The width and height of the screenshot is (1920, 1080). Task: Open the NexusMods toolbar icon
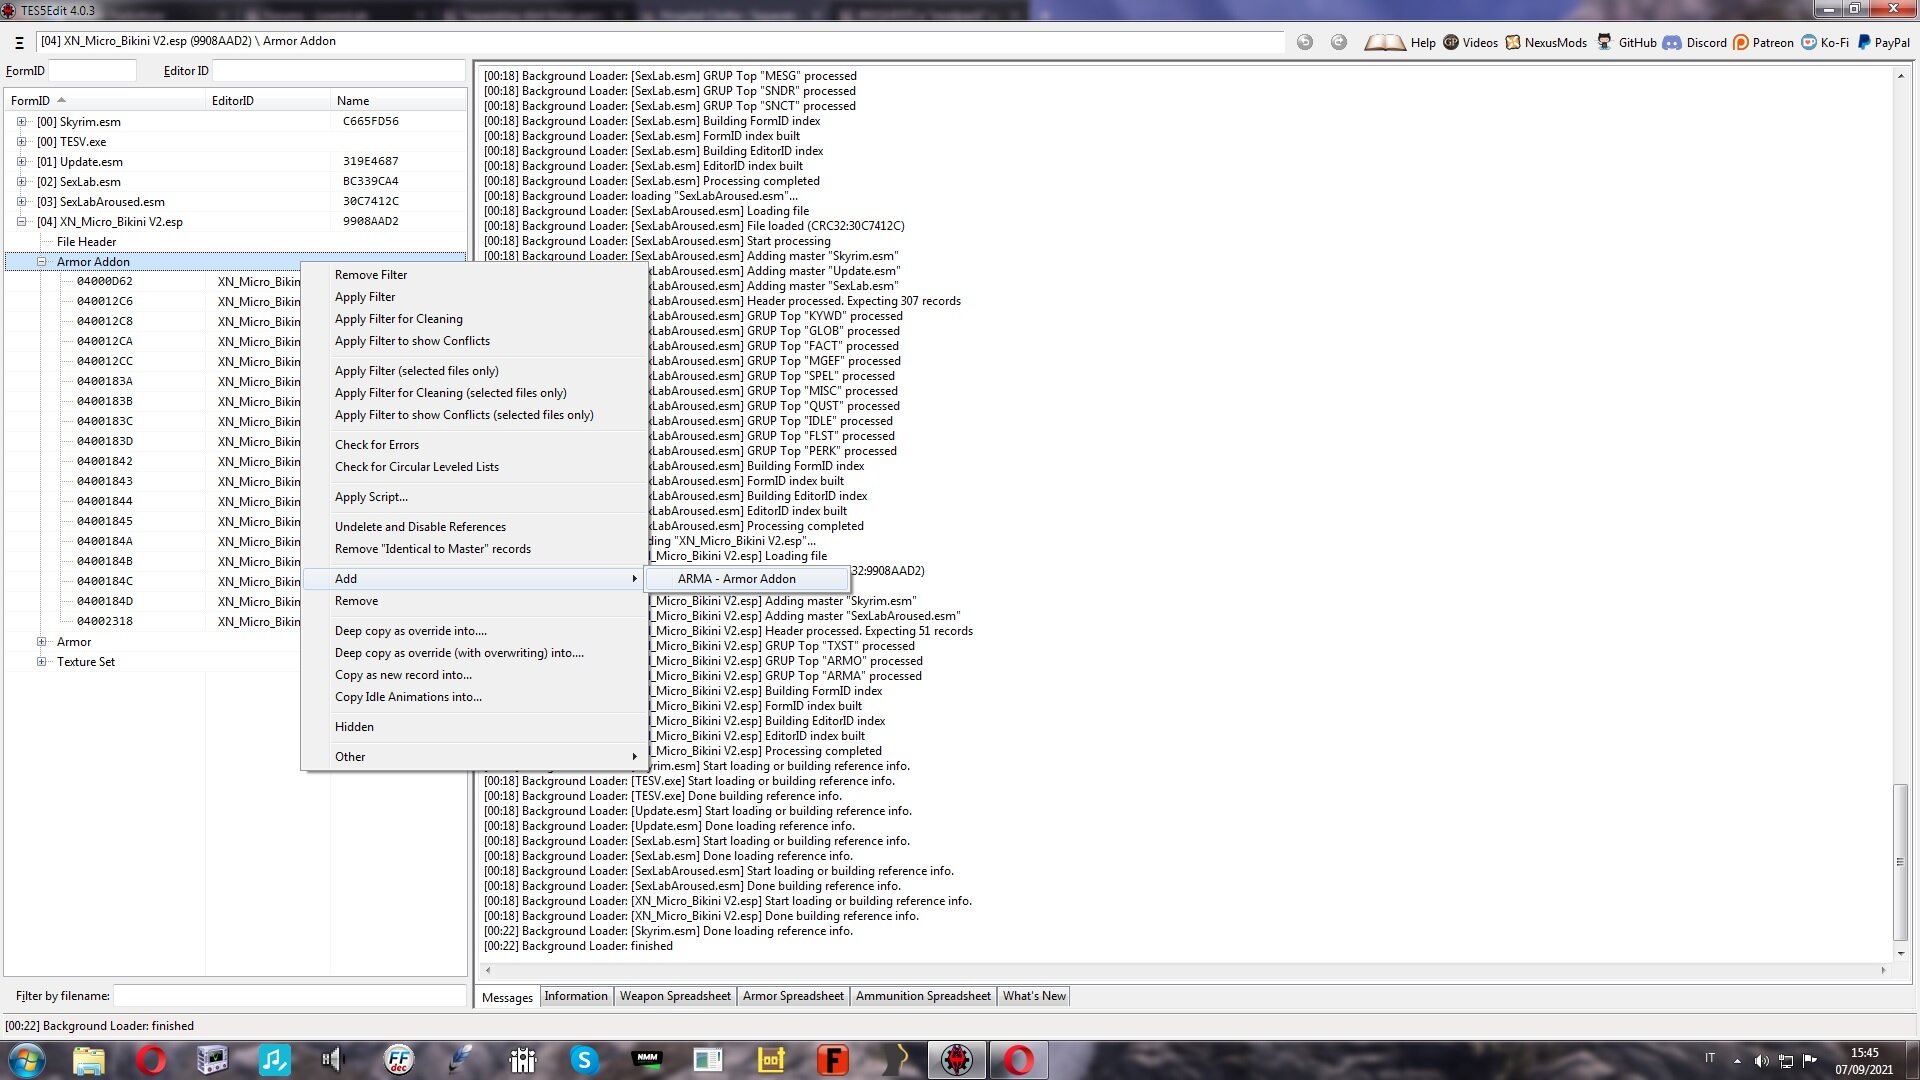[x=1513, y=42]
